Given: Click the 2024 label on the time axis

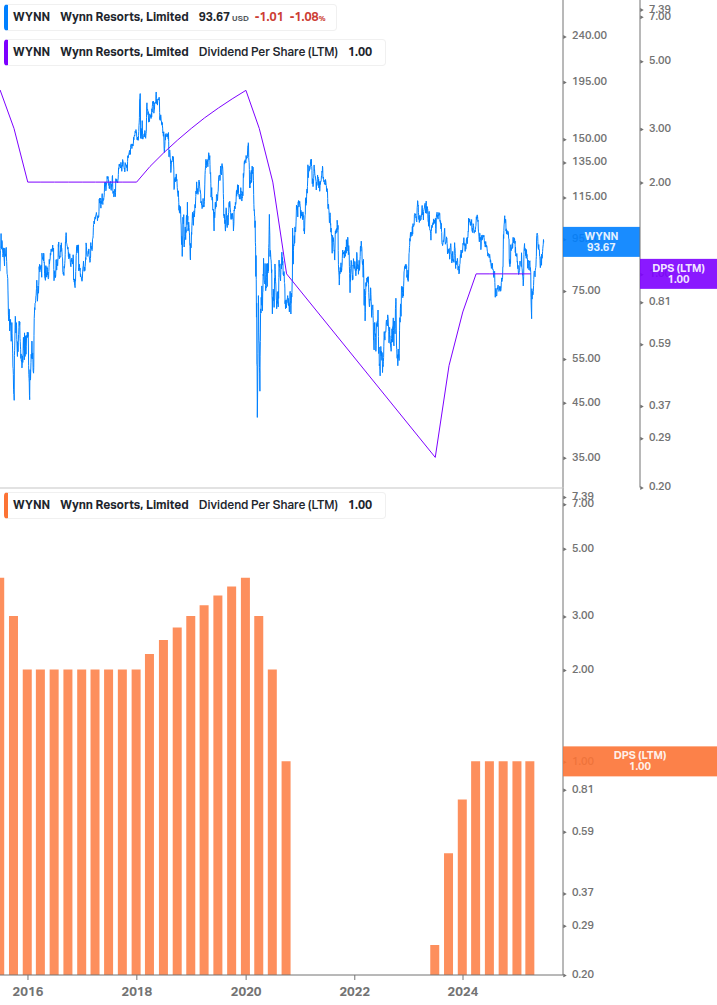Looking at the screenshot, I should [x=463, y=992].
